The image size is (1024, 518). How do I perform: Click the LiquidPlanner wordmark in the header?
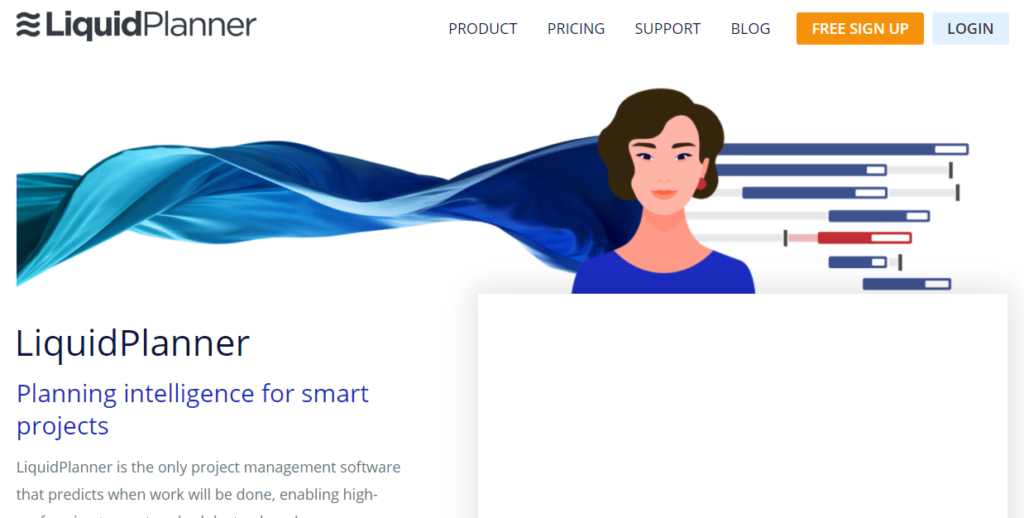pos(151,25)
